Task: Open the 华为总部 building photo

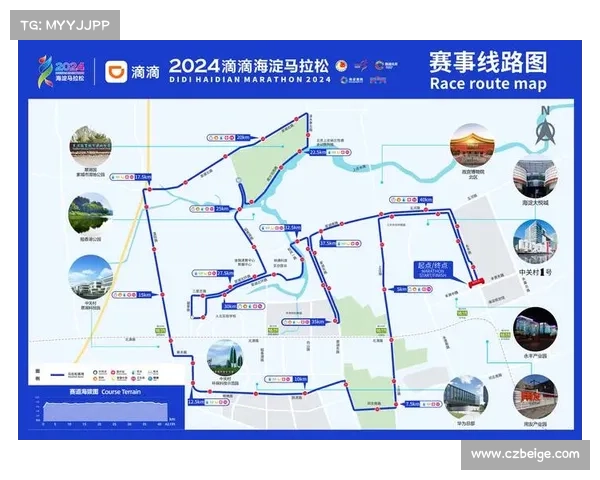Action: tap(466, 398)
